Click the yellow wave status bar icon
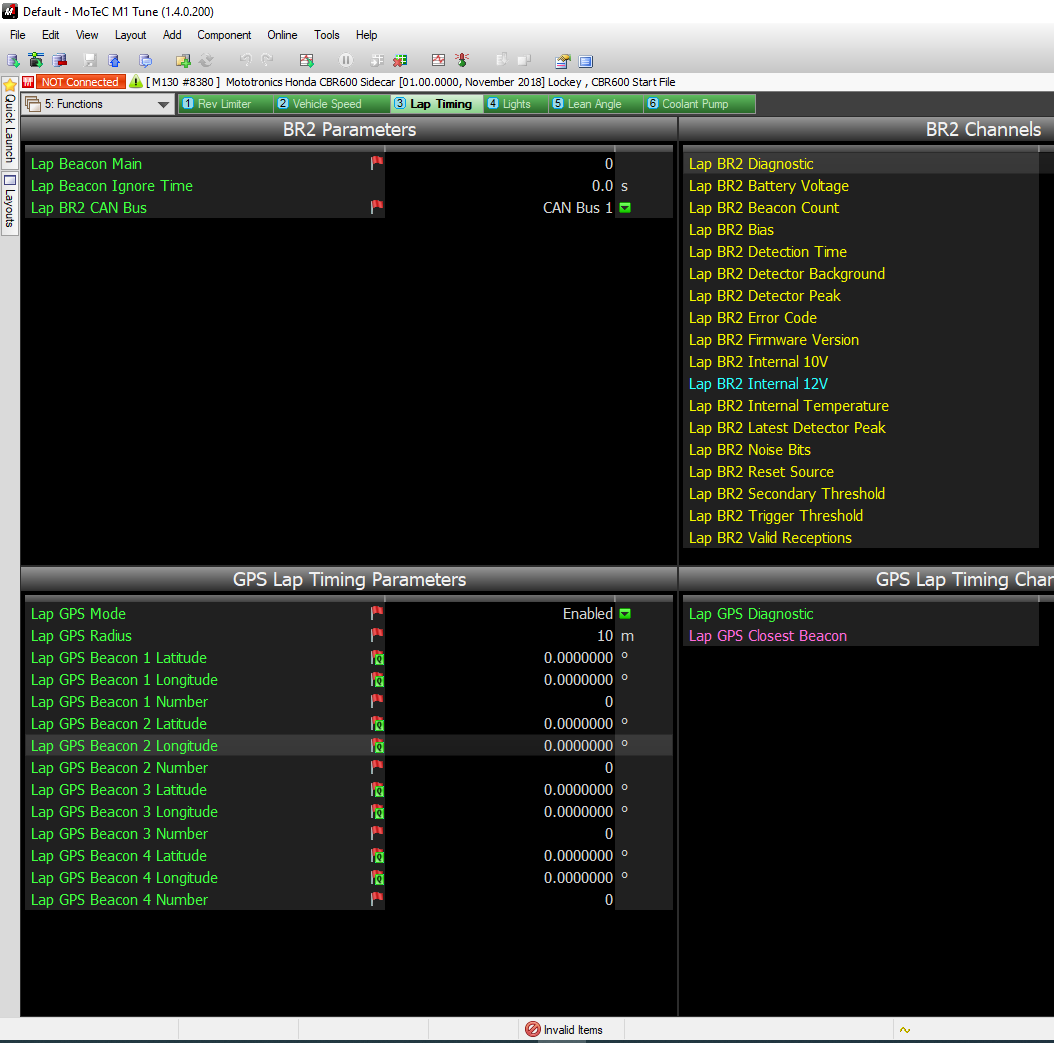1054x1043 pixels. click(905, 1030)
